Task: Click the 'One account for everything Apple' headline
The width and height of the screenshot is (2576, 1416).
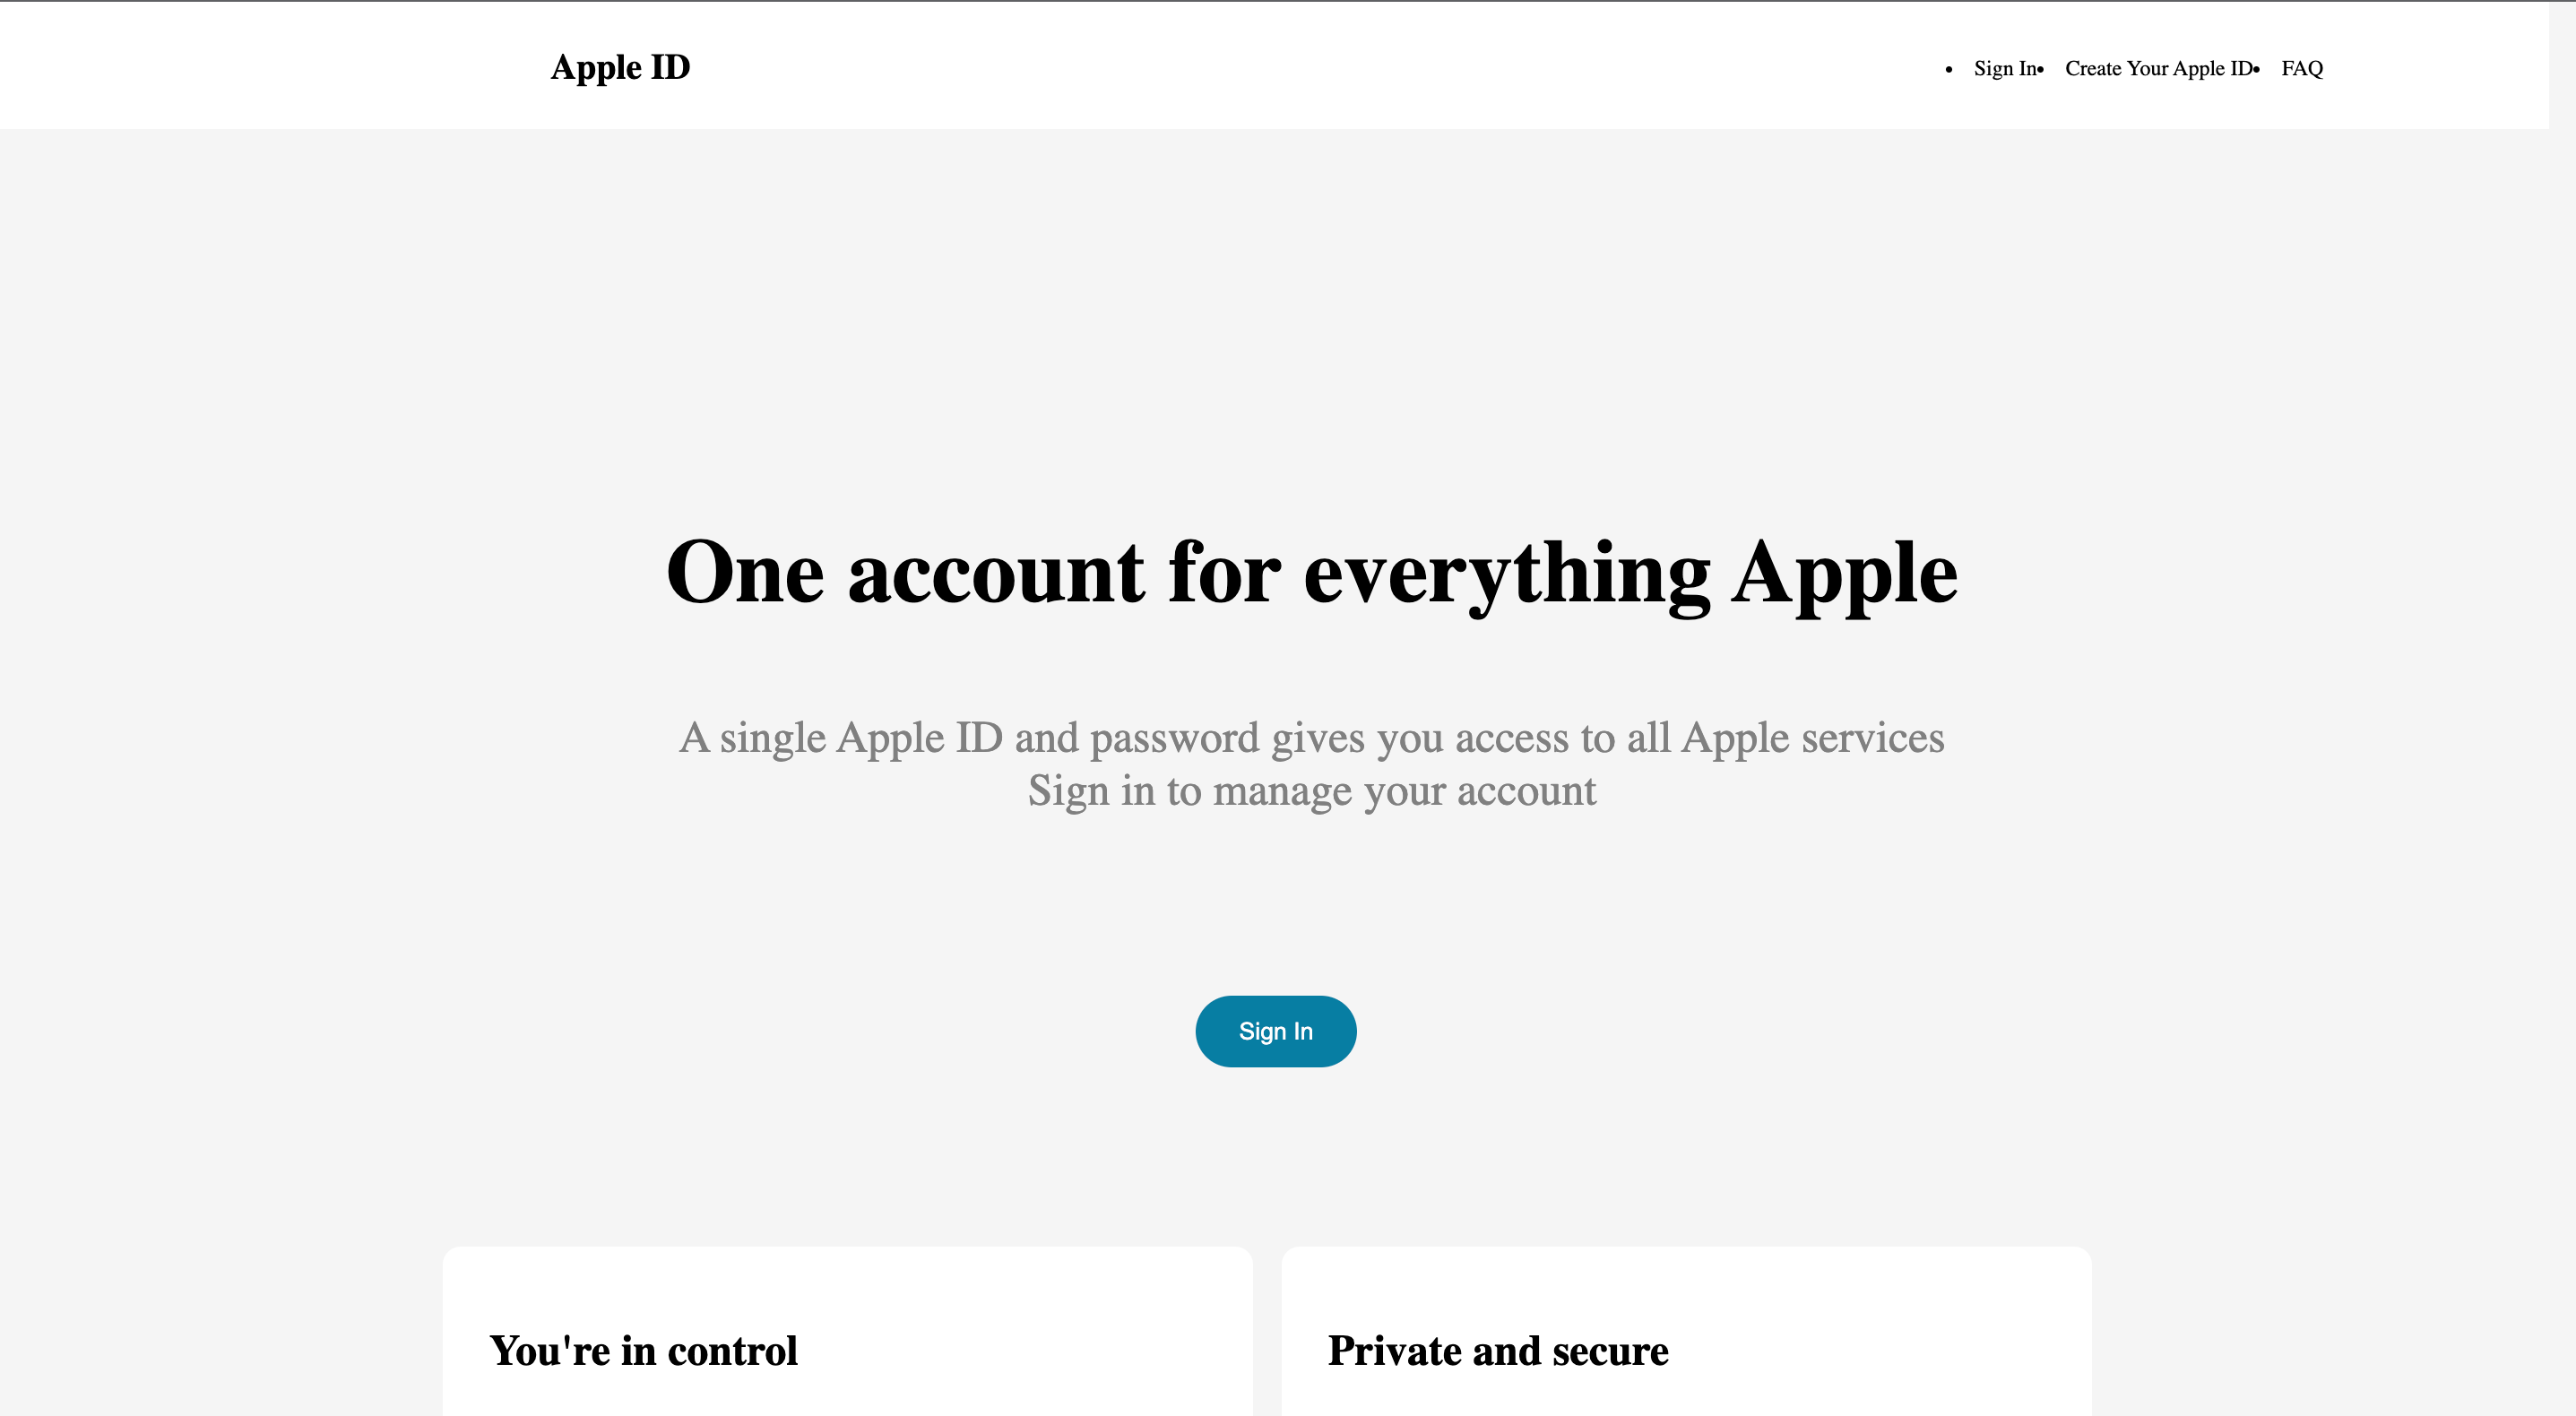Action: [x=1311, y=572]
